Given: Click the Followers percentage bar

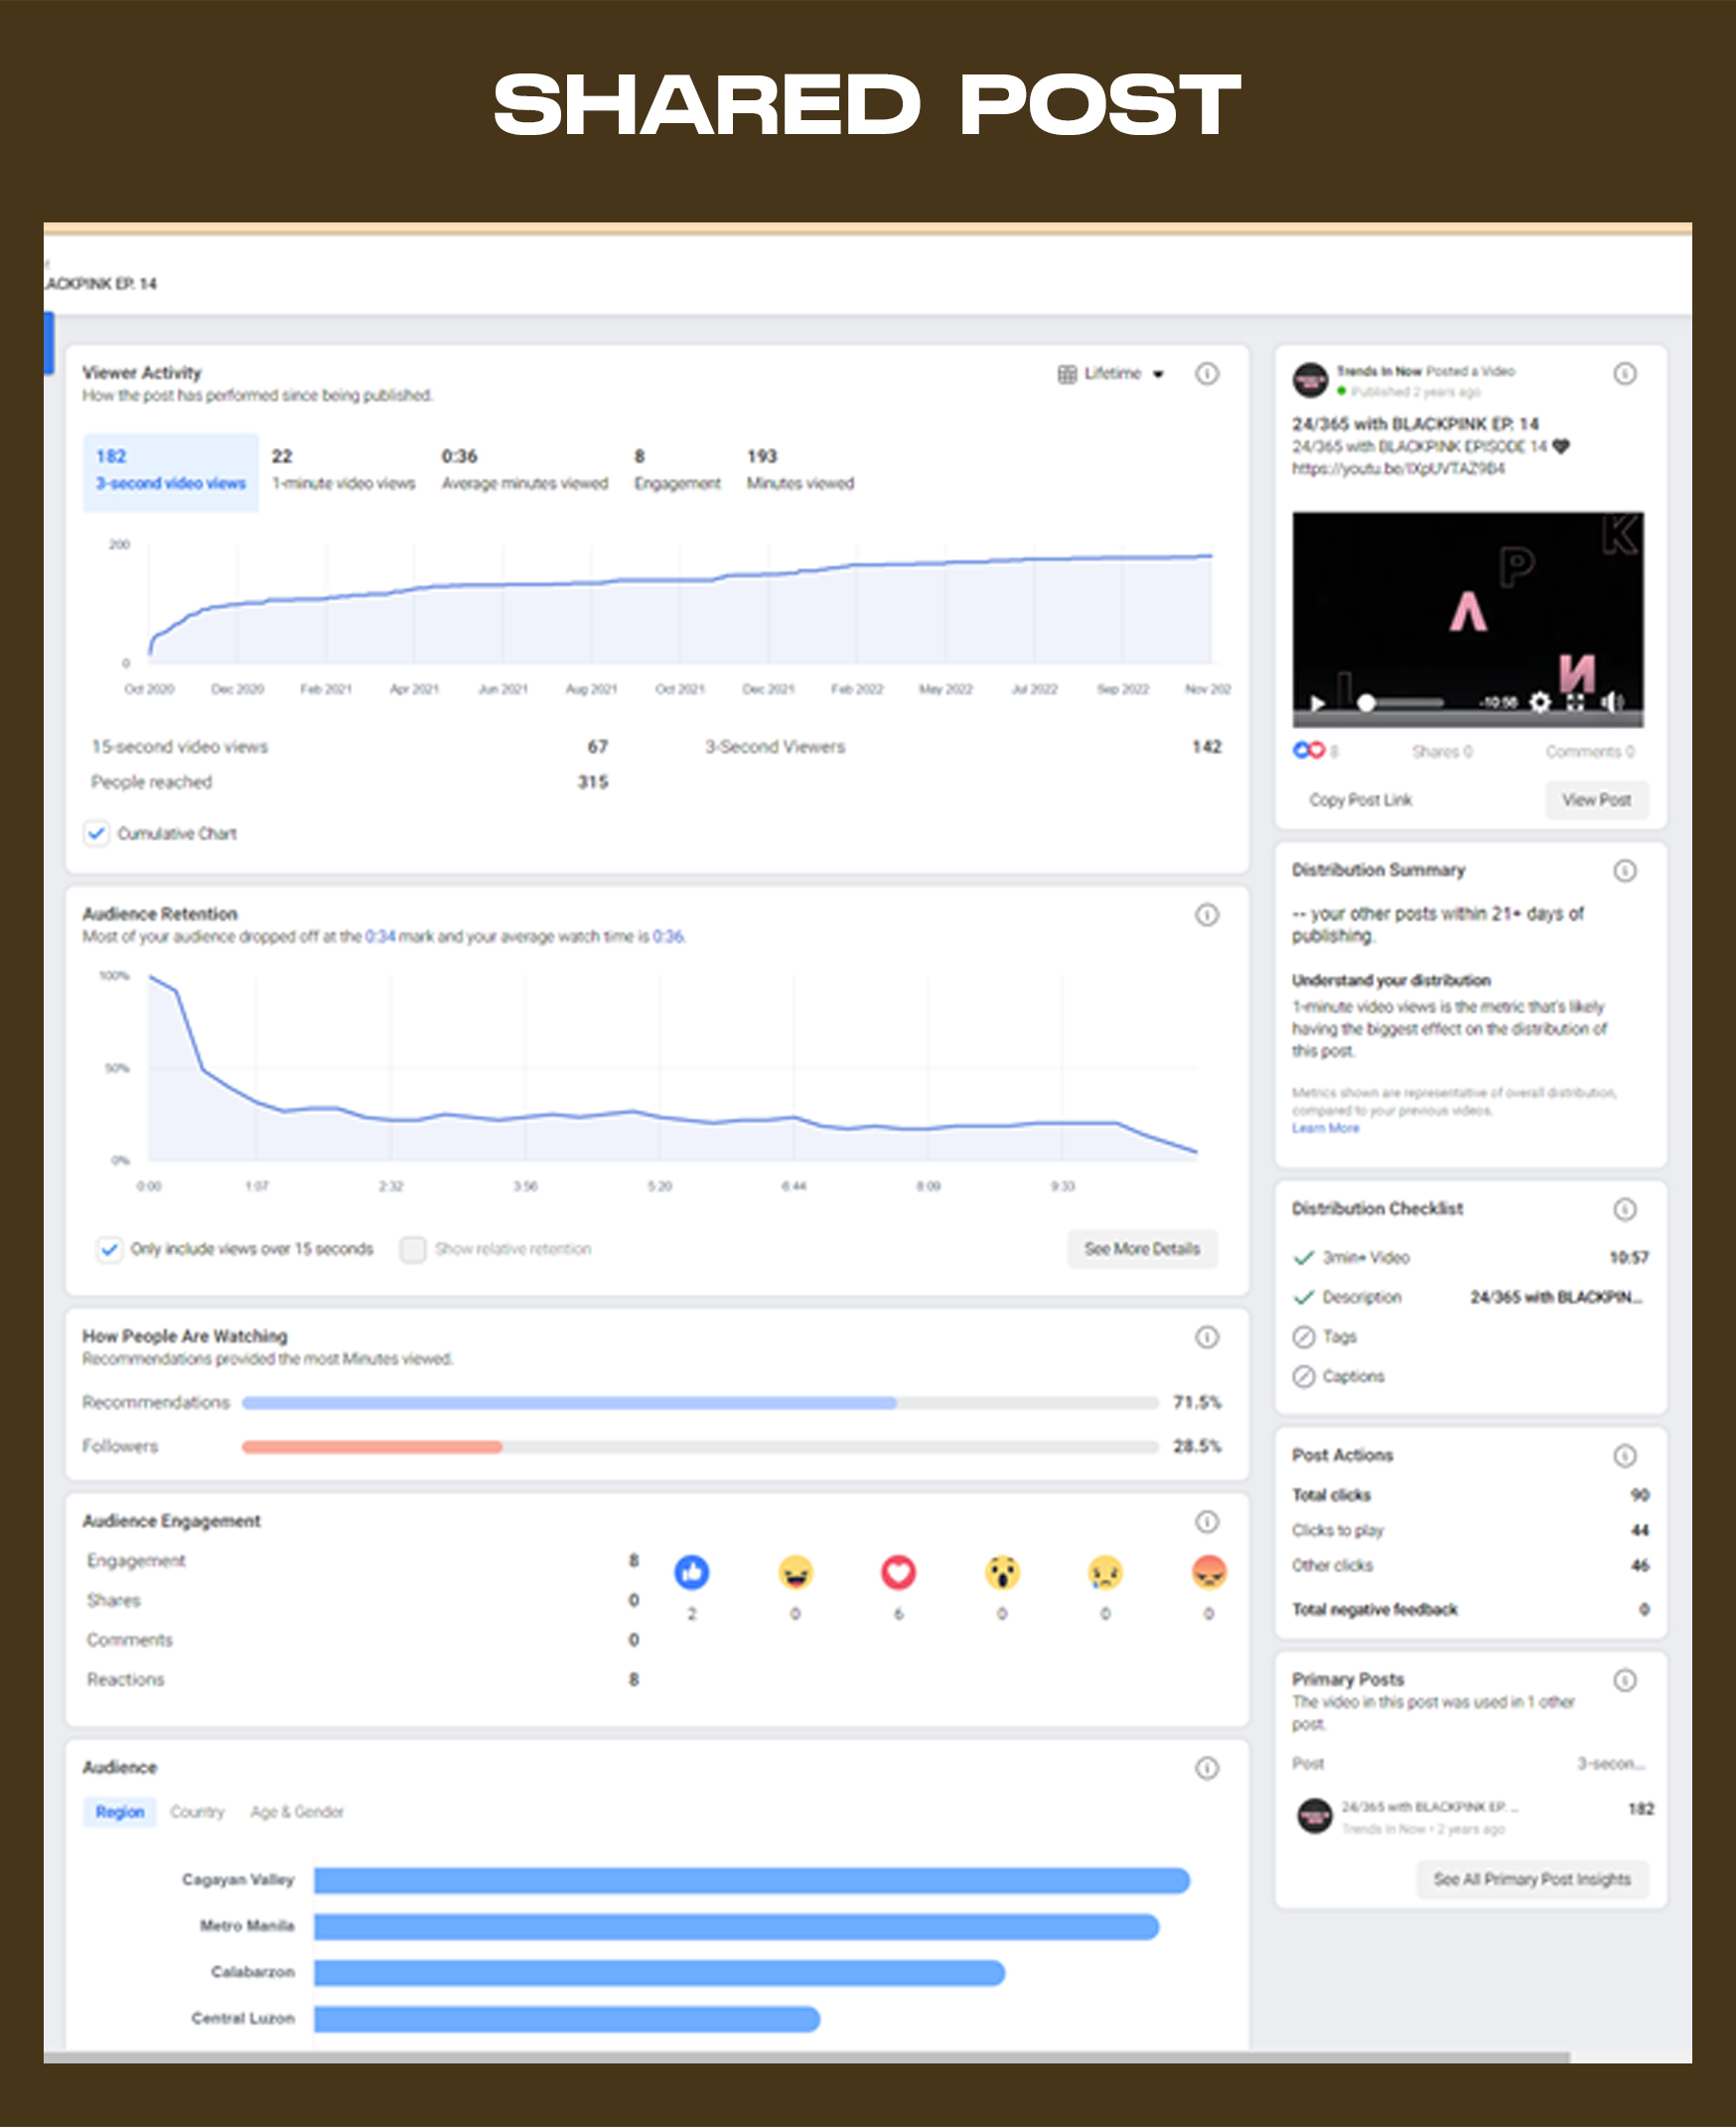Looking at the screenshot, I should click(699, 1447).
